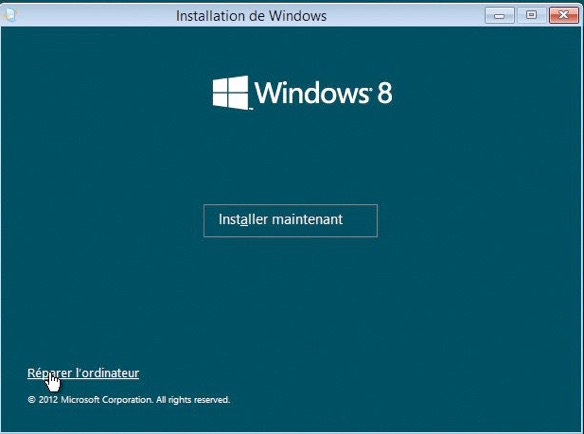The image size is (584, 434).
Task: Click the restore button beside close
Action: coord(531,16)
